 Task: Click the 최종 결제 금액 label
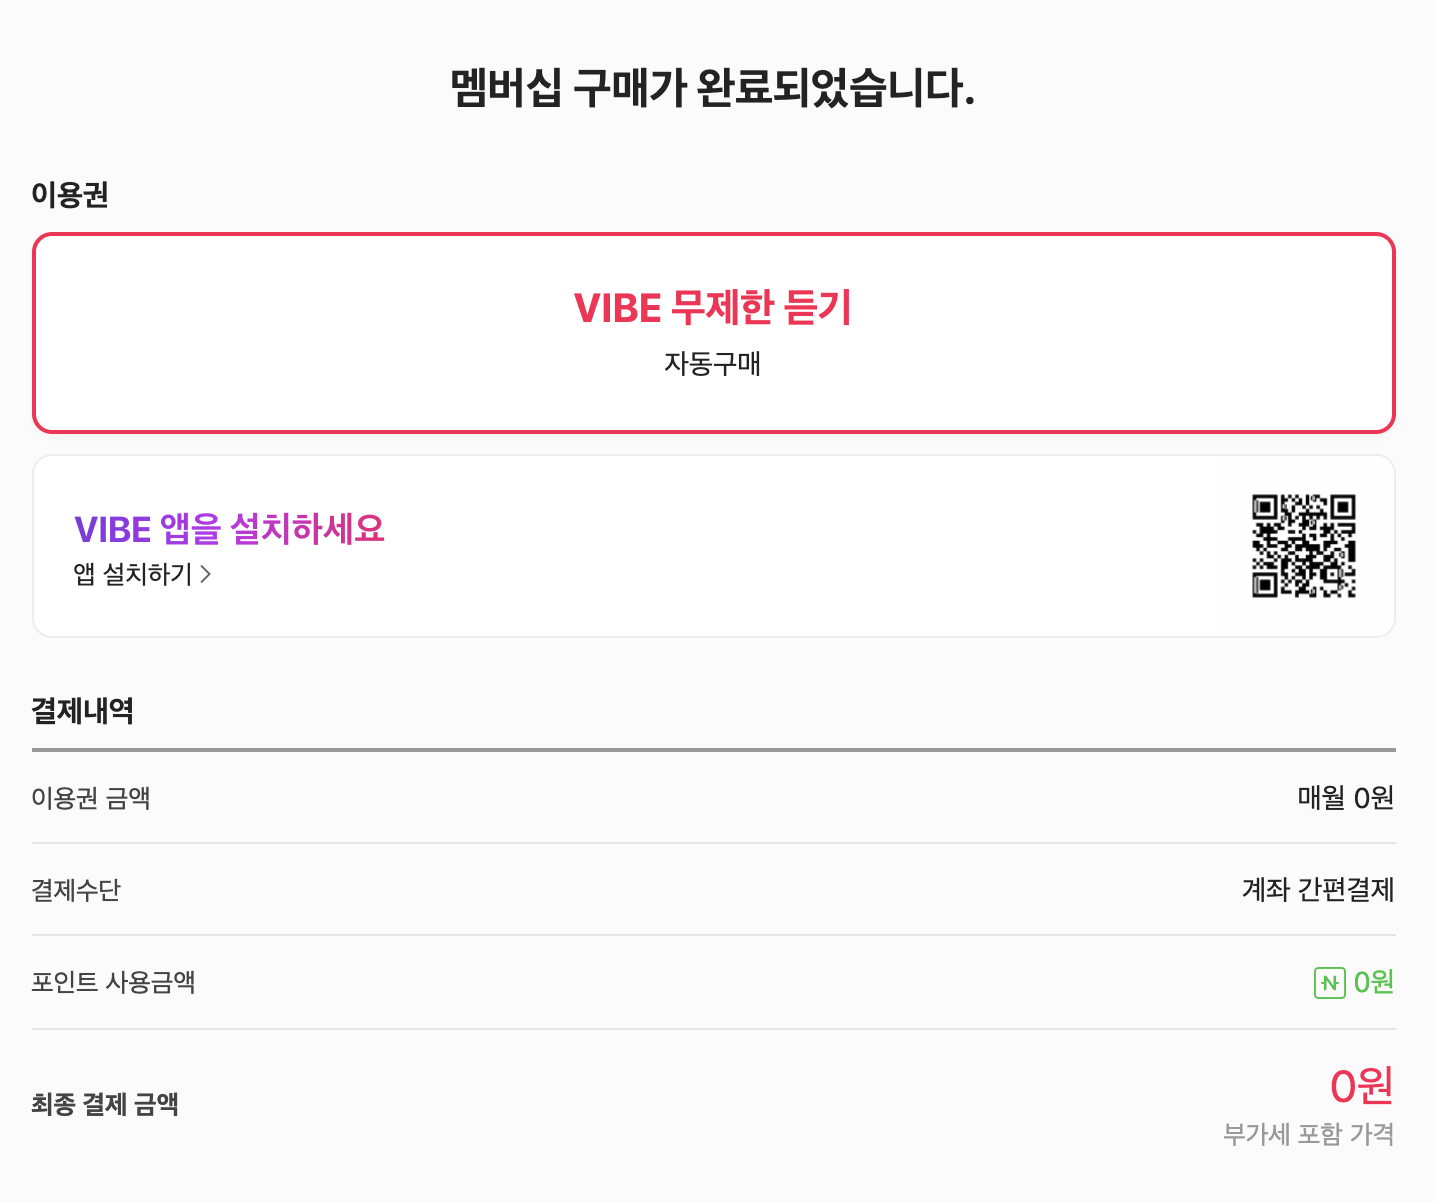click(x=105, y=1104)
